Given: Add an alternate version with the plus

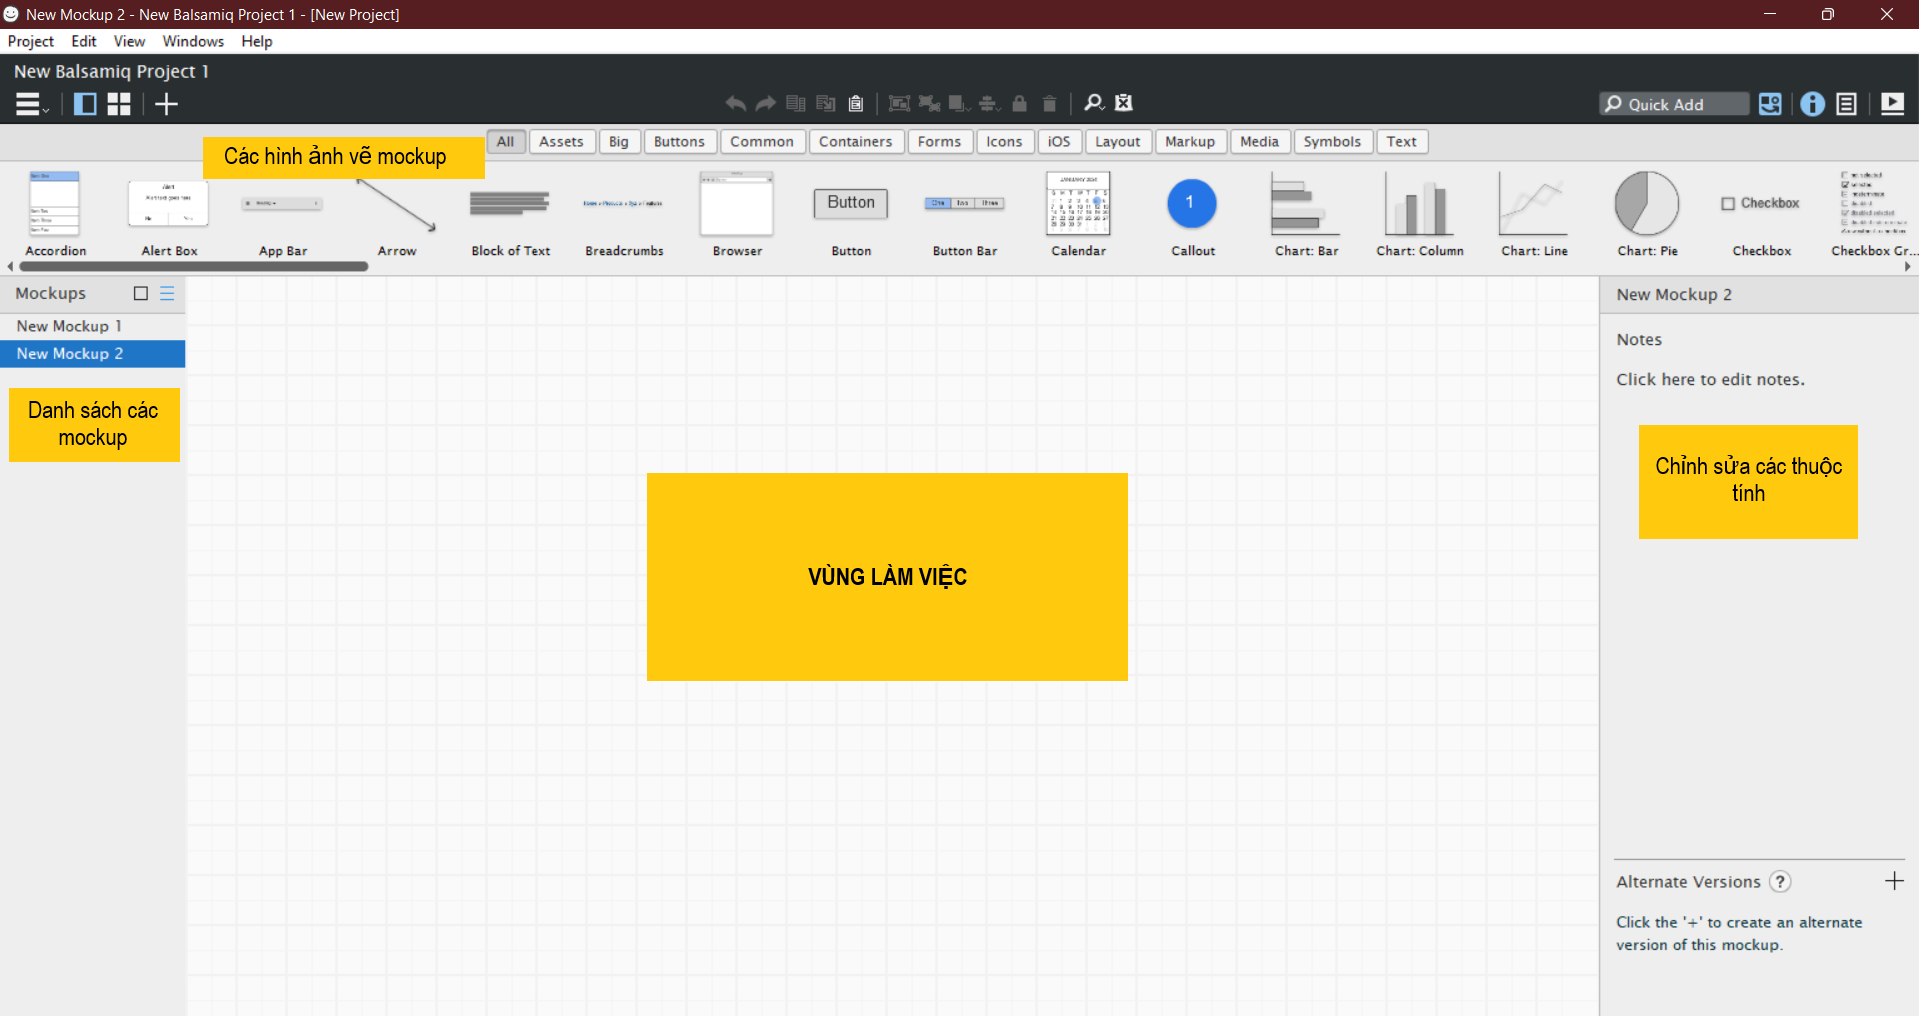Looking at the screenshot, I should click(1894, 881).
